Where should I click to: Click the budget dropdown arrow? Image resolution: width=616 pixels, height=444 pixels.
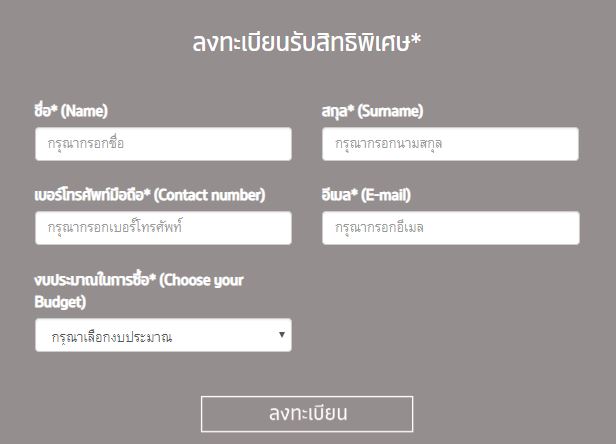pyautogui.click(x=283, y=335)
